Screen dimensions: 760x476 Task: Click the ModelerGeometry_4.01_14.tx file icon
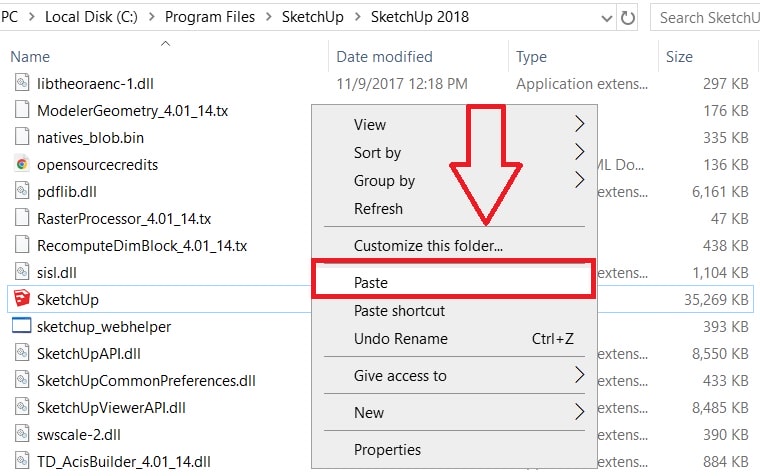point(22,110)
